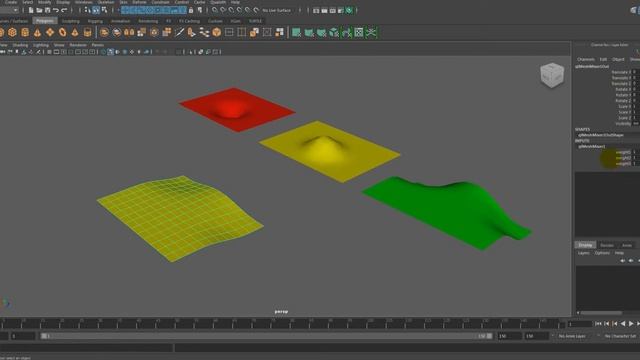640x360 pixels.
Task: Switch to the TURTLE shelf tab
Action: (x=256, y=21)
